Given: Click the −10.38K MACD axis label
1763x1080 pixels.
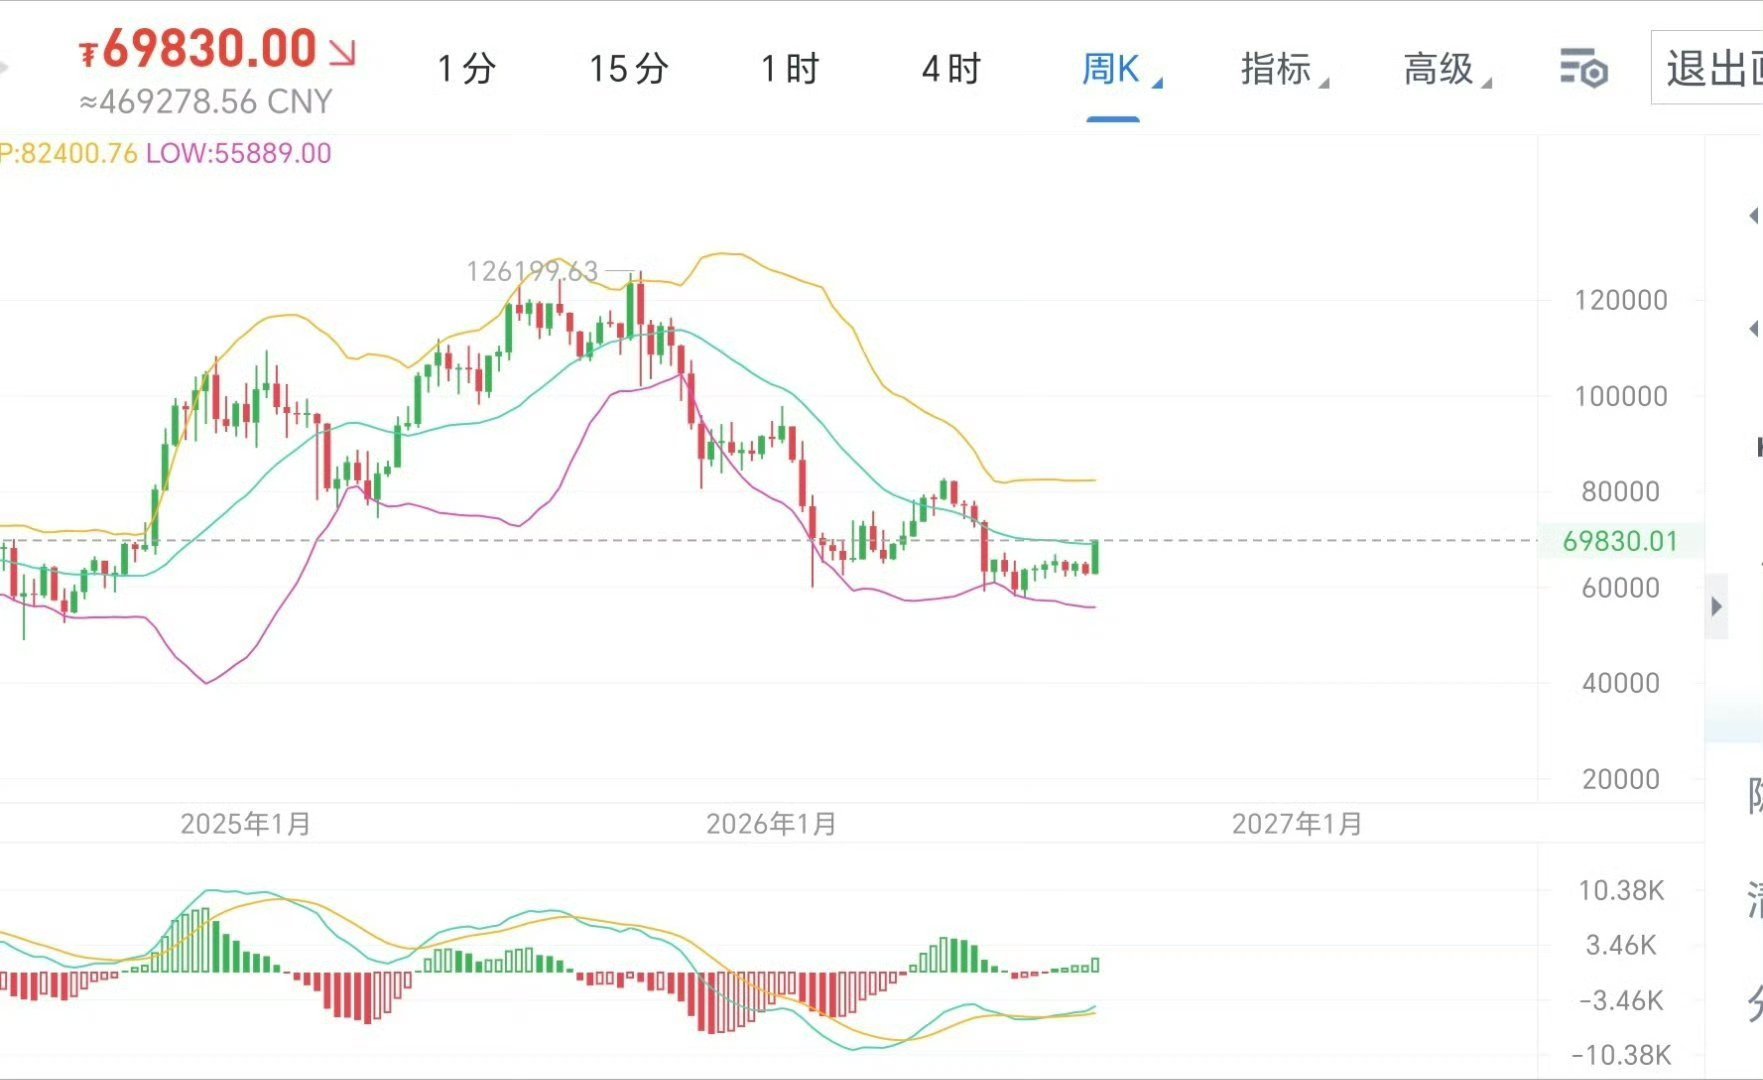Looking at the screenshot, I should click(1621, 1055).
